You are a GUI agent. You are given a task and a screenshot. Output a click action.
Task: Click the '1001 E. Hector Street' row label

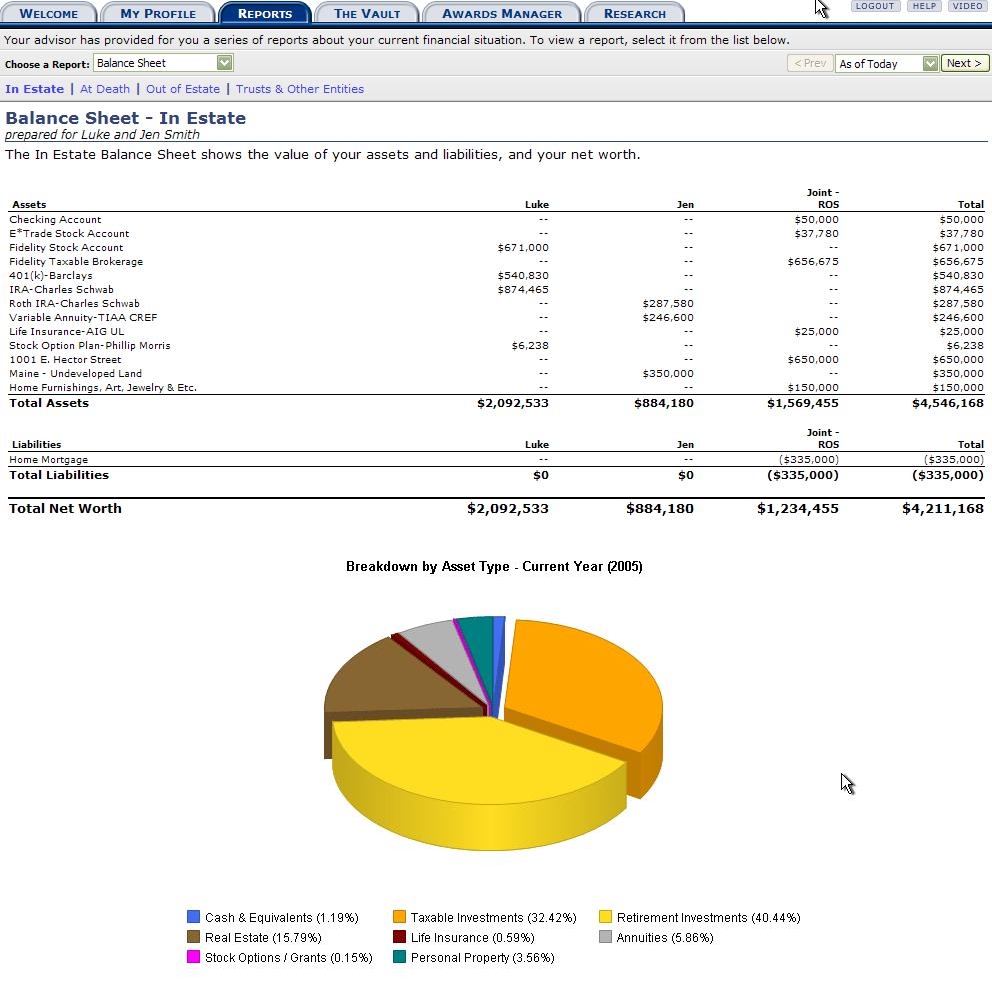(65, 360)
